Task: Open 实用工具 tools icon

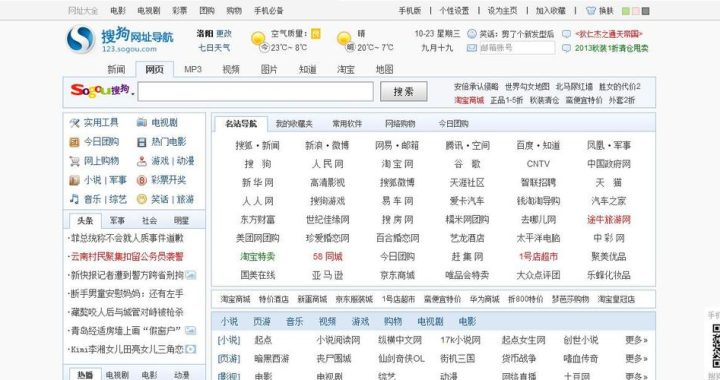Action: (x=74, y=123)
